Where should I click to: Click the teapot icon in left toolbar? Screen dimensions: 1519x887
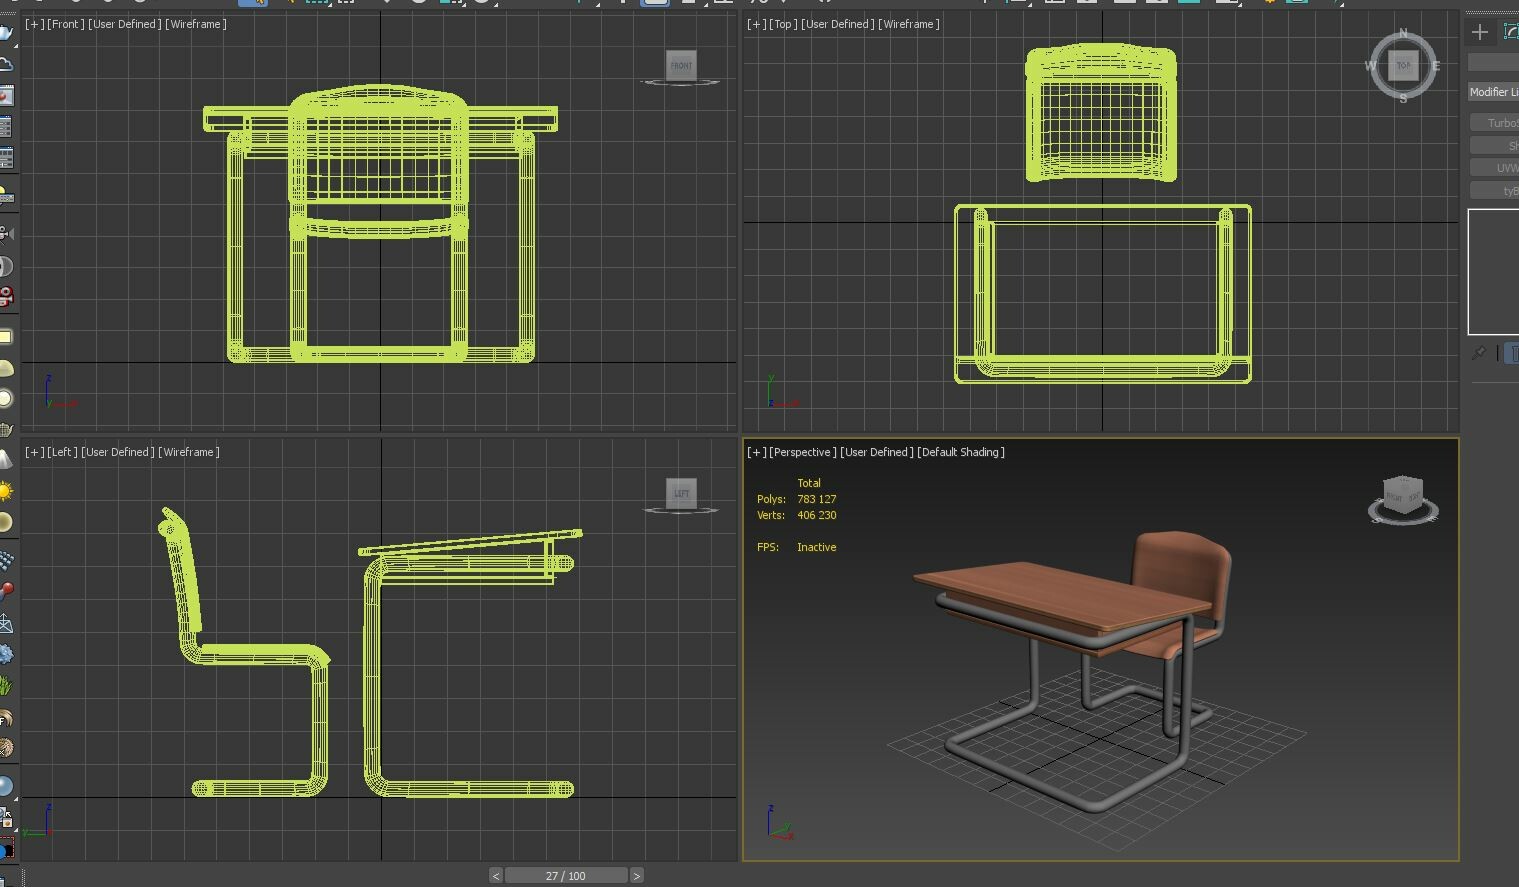pos(6,33)
